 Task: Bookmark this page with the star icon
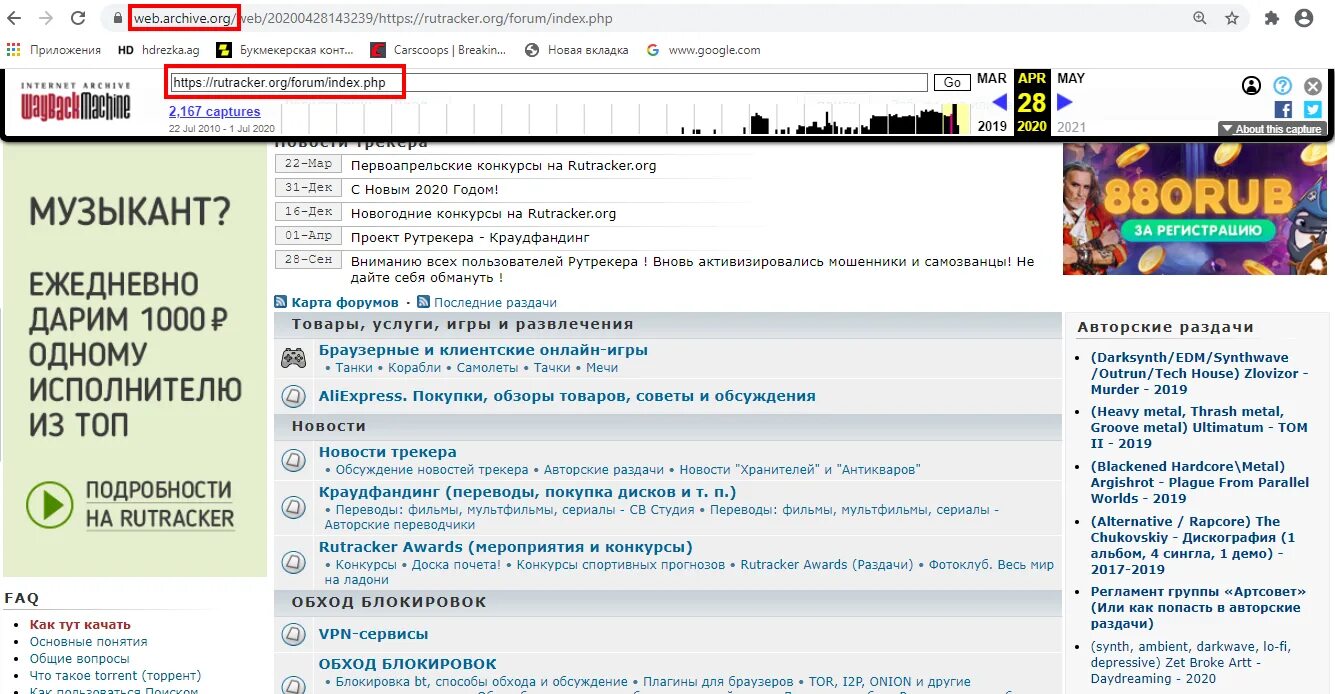point(1232,18)
